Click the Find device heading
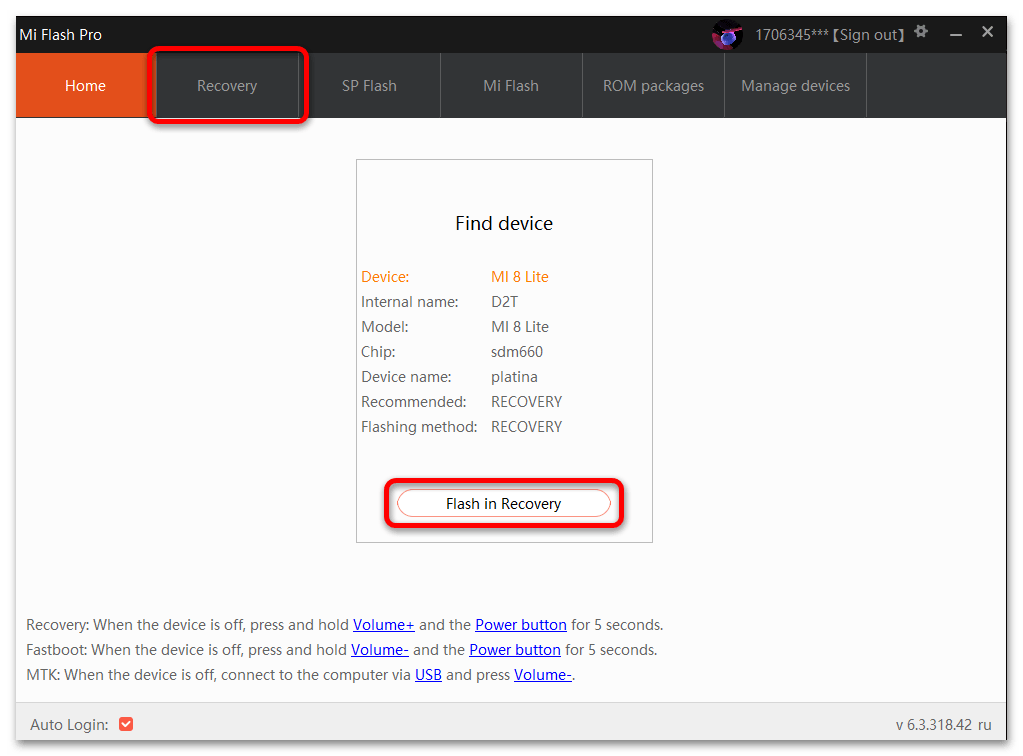 [x=504, y=224]
